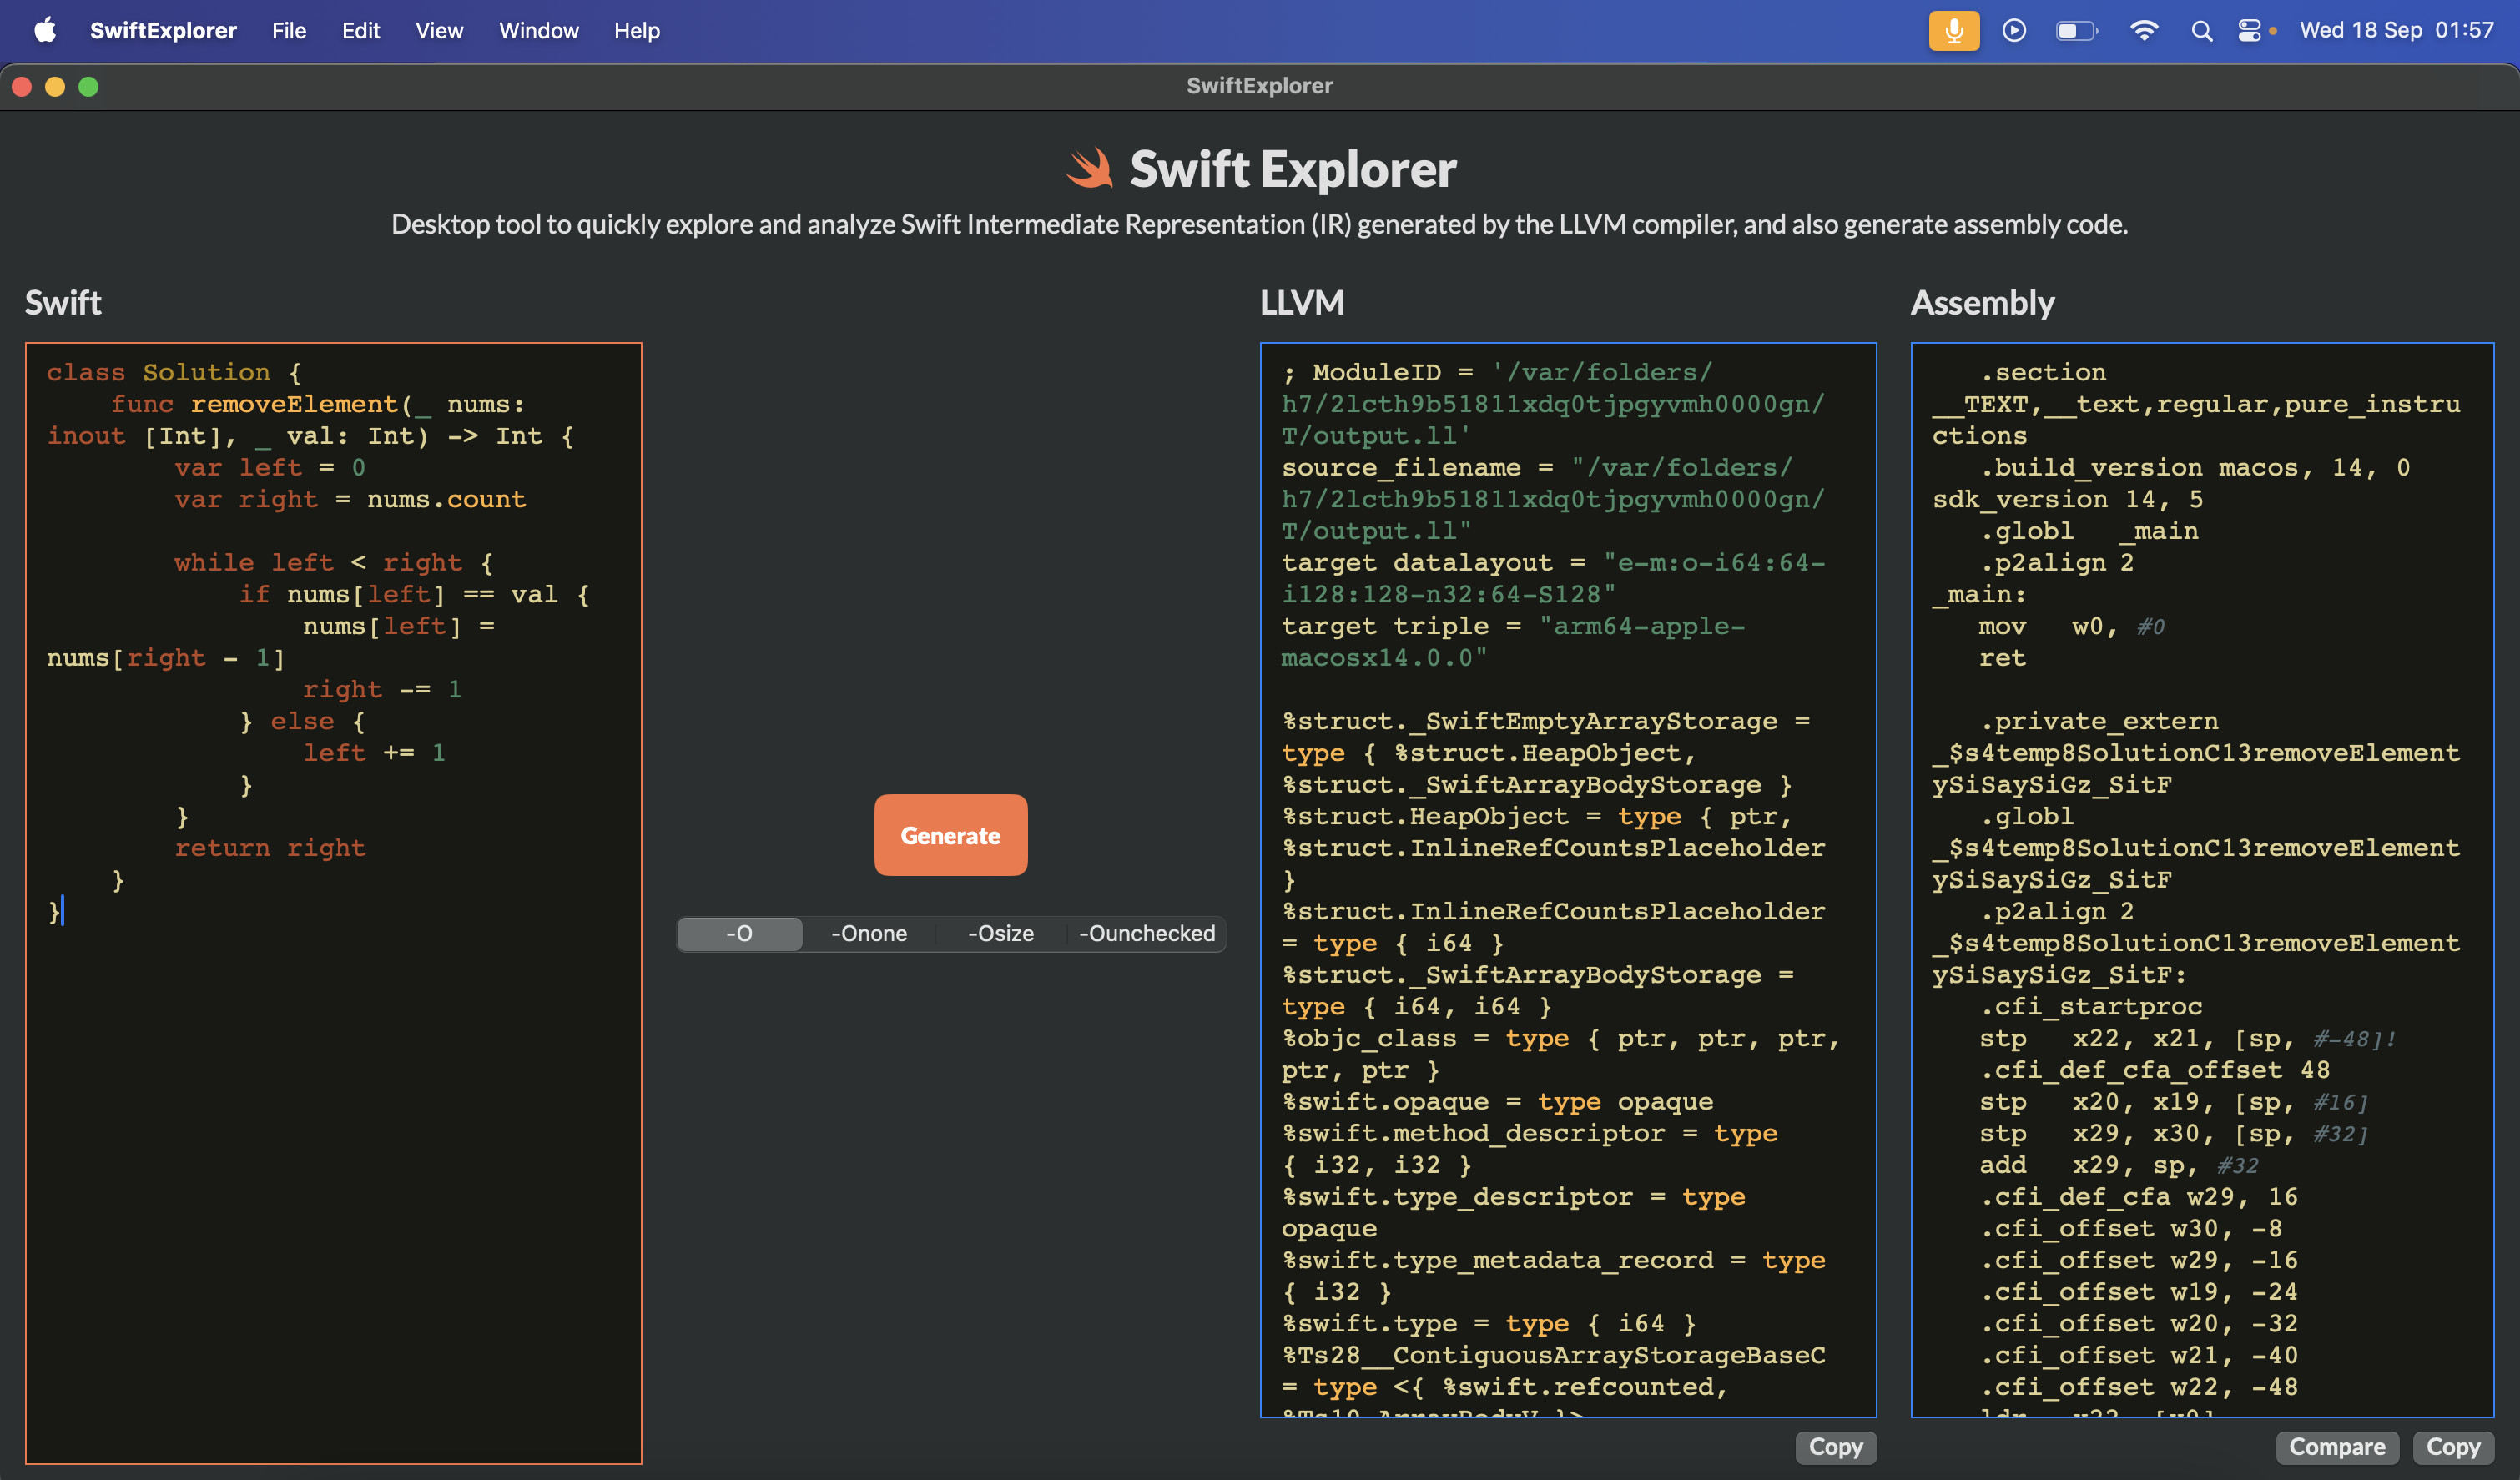Select the -Osize optimization option
The image size is (2520, 1480).
(1000, 933)
